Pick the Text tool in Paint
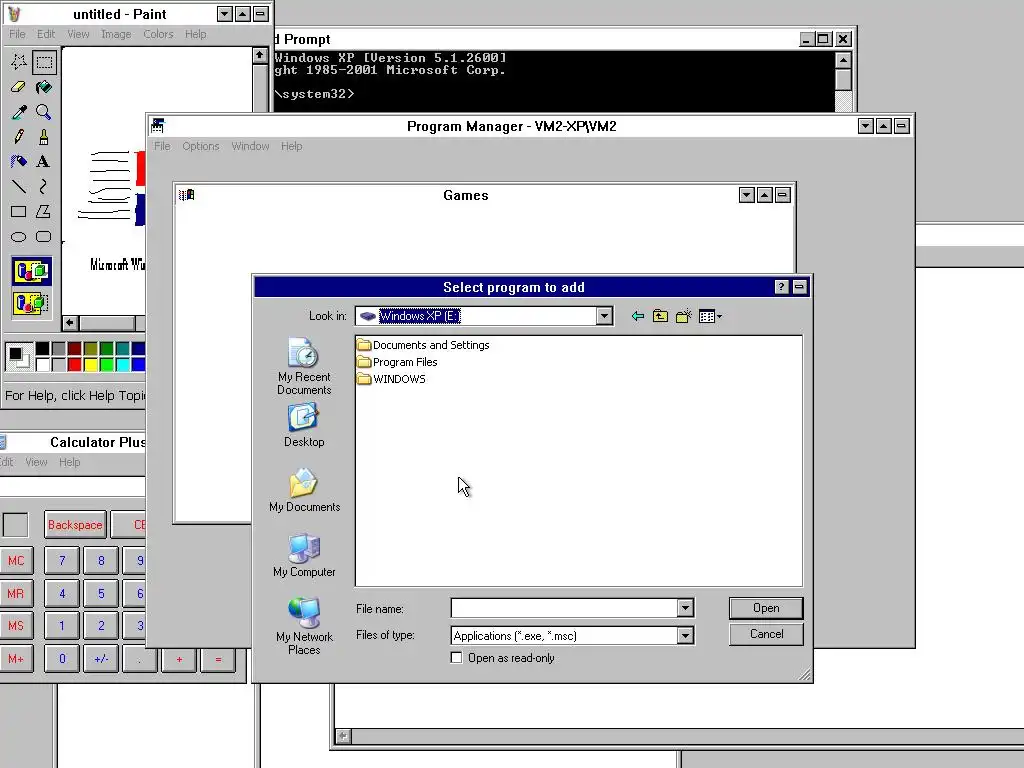 (44, 161)
